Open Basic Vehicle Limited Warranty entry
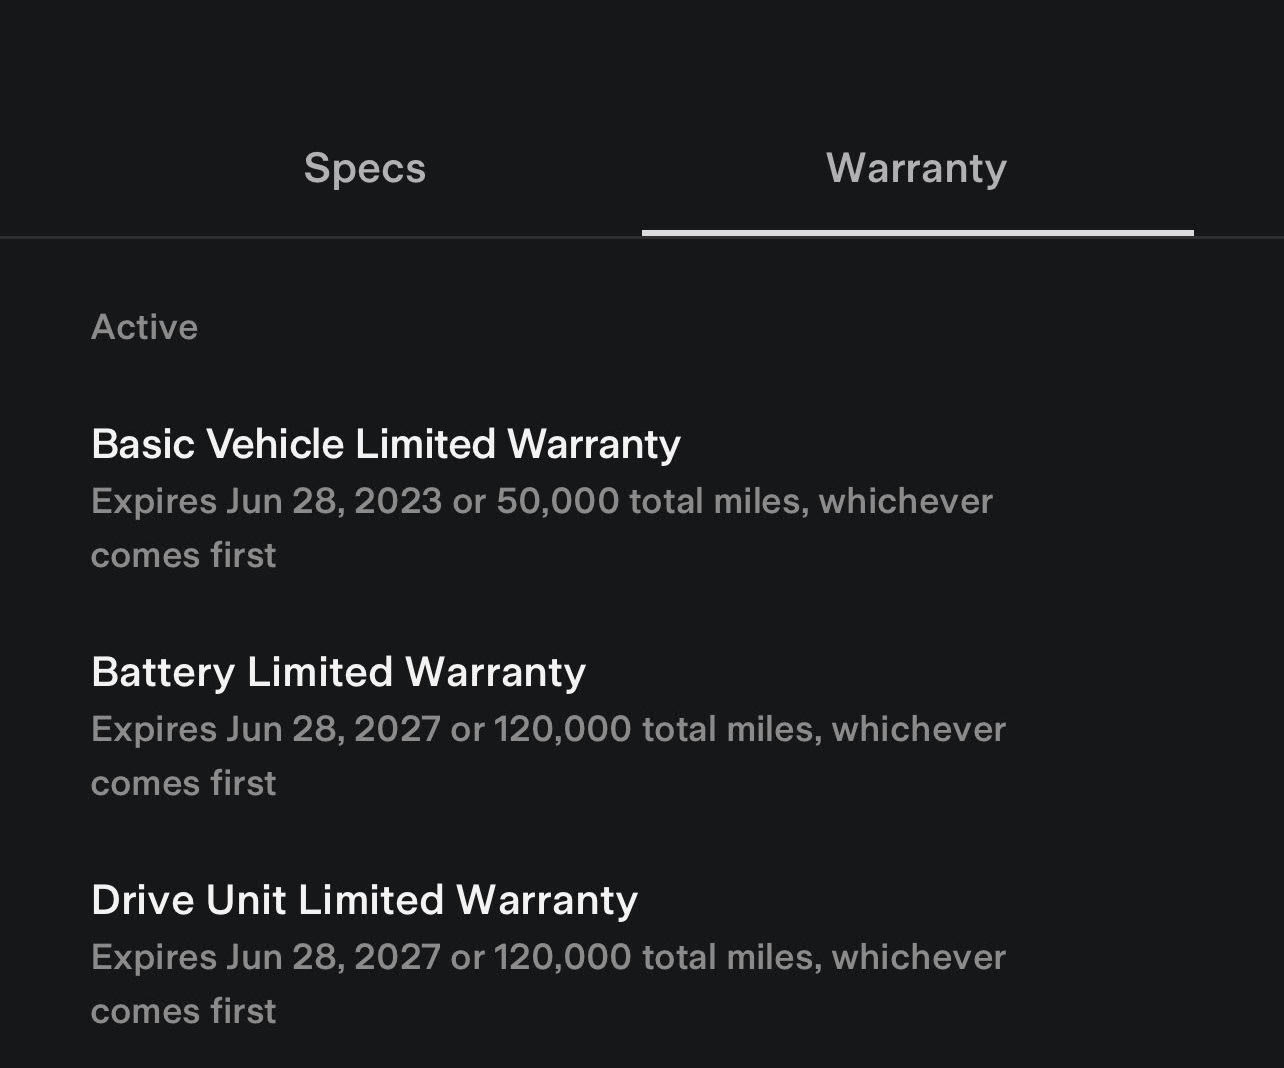Screen dimensions: 1284x1068 385,444
